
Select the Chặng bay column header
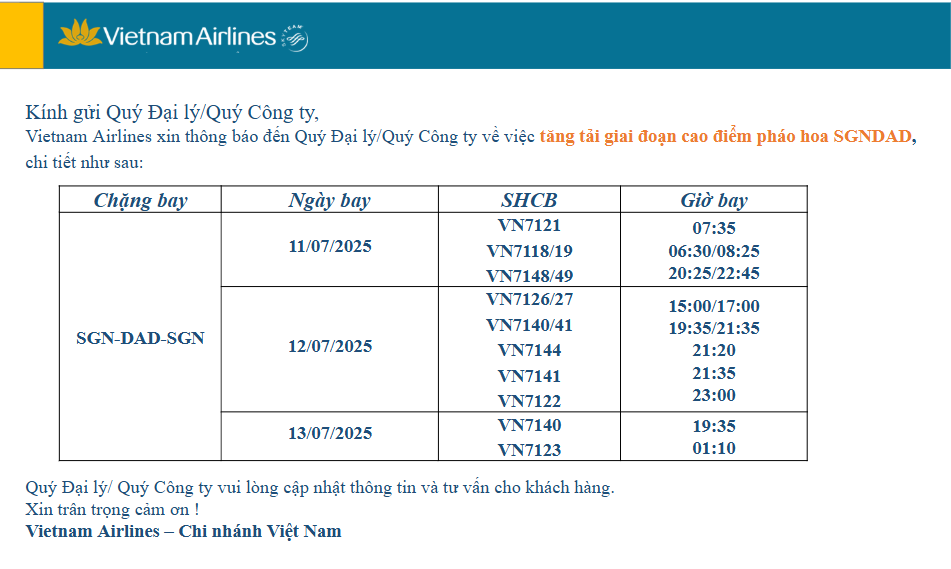coord(140,200)
